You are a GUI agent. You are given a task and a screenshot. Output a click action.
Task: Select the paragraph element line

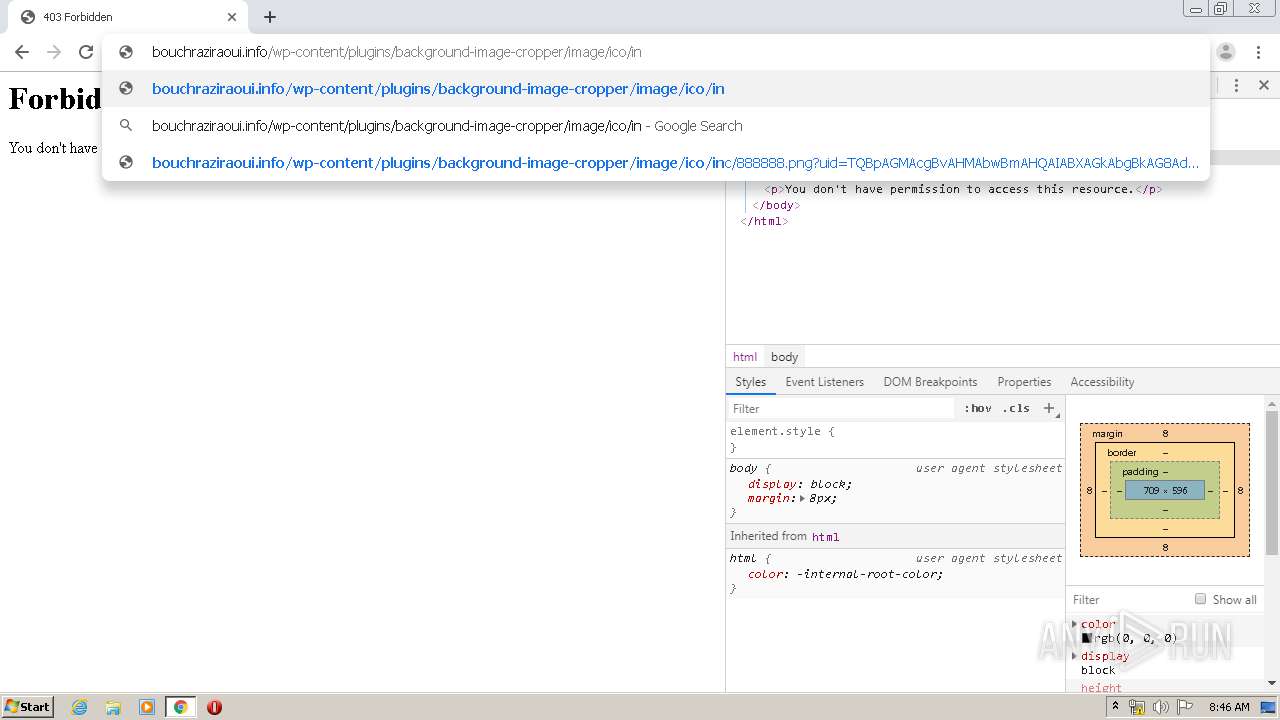point(963,189)
